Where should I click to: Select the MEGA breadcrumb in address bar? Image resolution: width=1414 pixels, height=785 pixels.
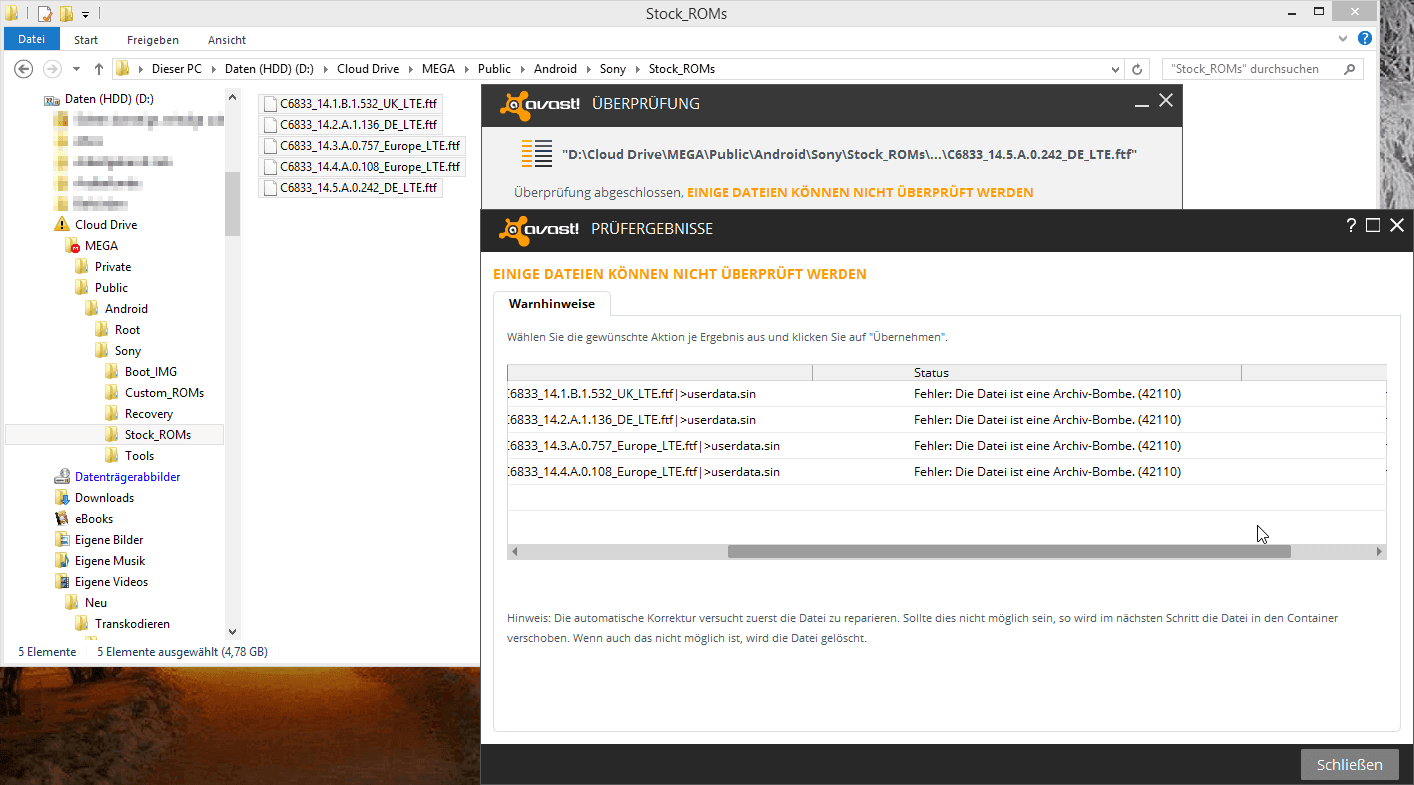[438, 69]
